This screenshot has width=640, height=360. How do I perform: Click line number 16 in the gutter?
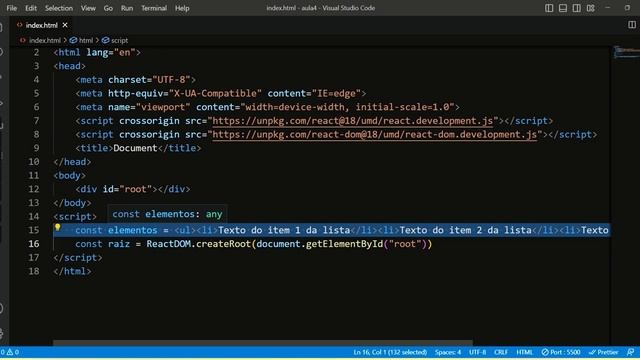click(x=33, y=244)
